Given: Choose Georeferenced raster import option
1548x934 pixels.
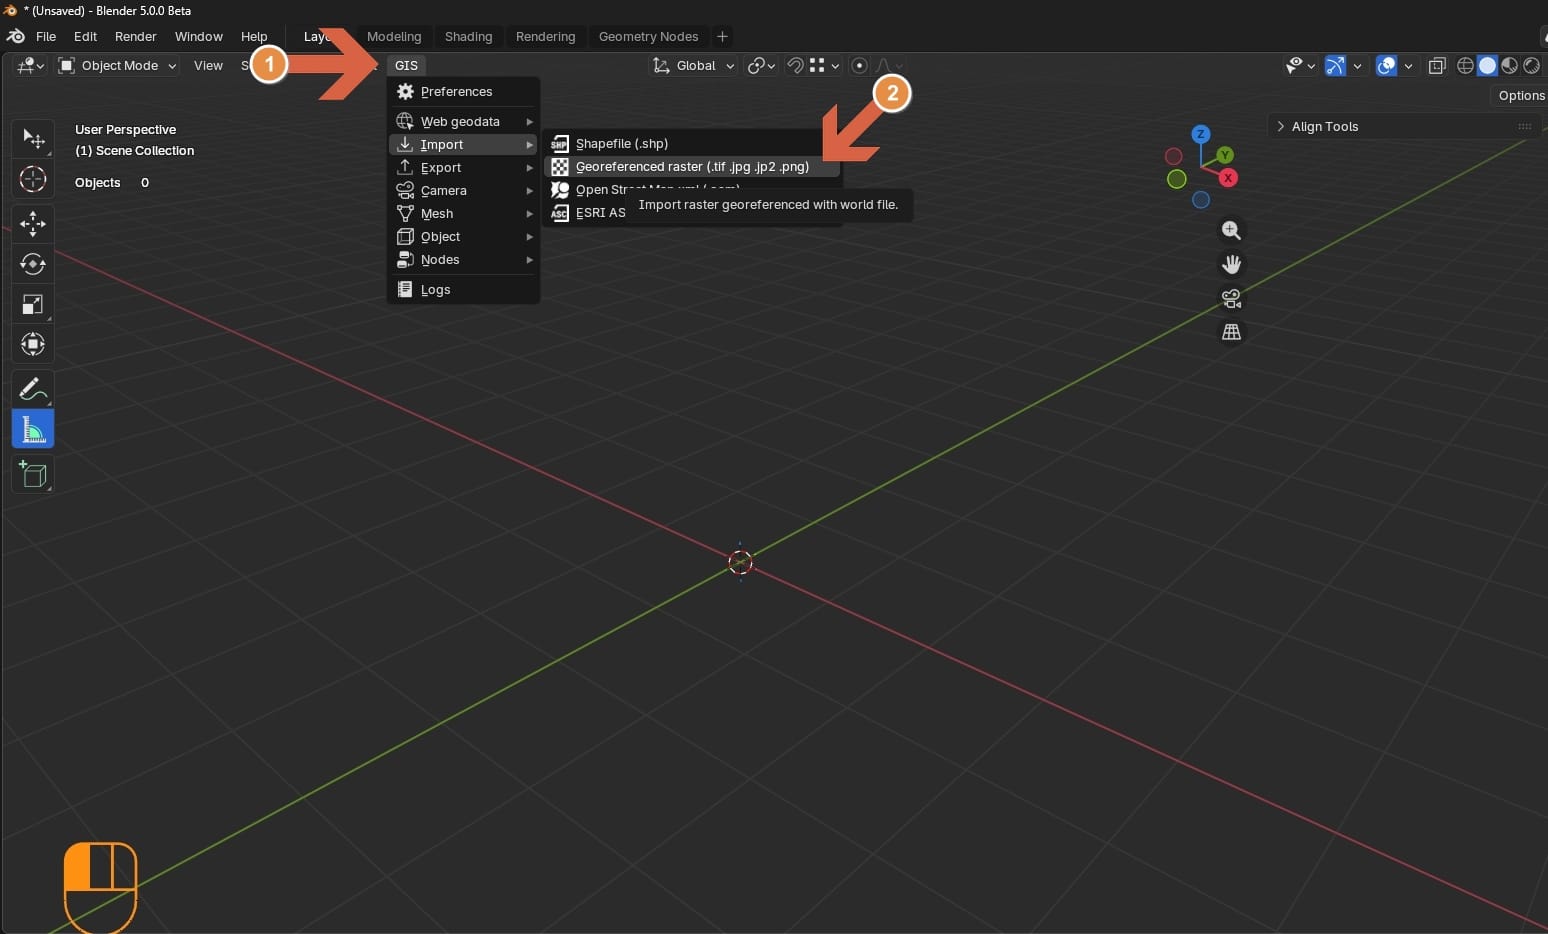Looking at the screenshot, I should coord(692,167).
